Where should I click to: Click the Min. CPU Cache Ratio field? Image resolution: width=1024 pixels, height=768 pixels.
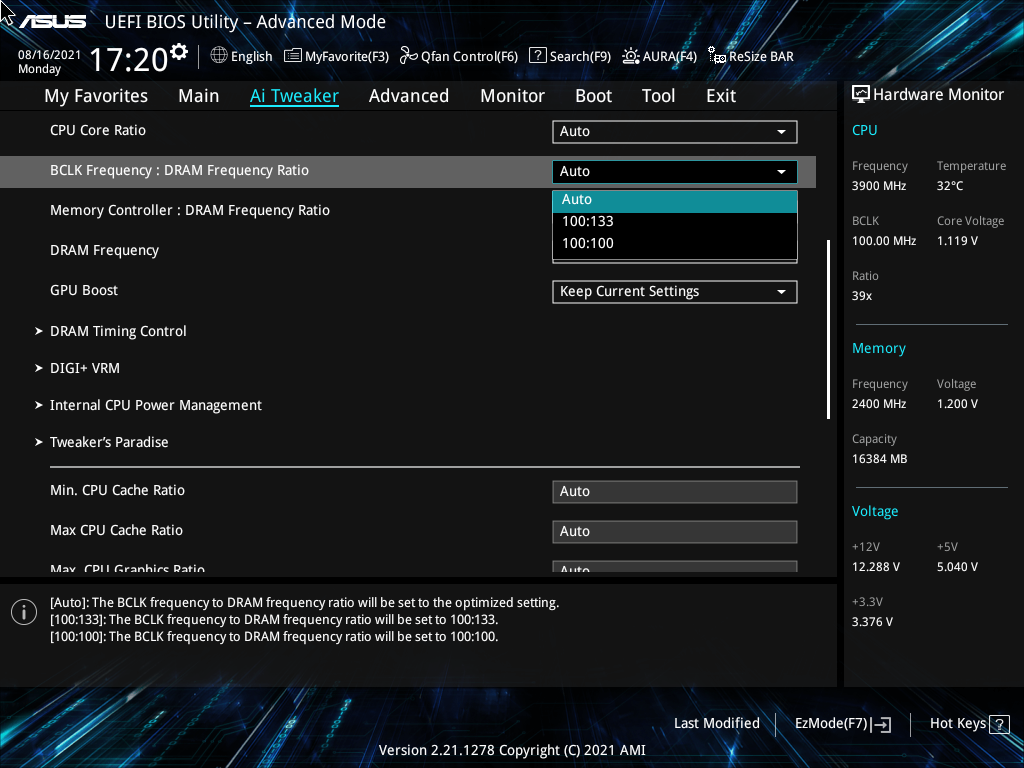(675, 492)
